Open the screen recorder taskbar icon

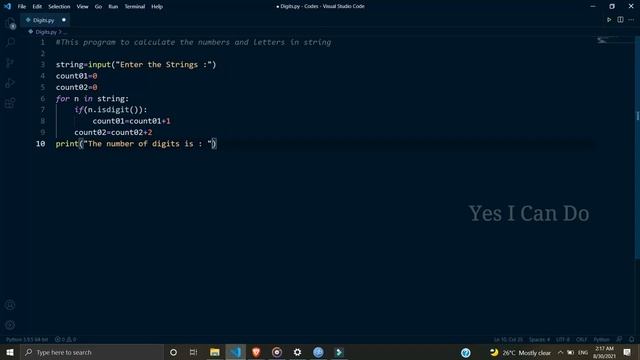pos(277,352)
